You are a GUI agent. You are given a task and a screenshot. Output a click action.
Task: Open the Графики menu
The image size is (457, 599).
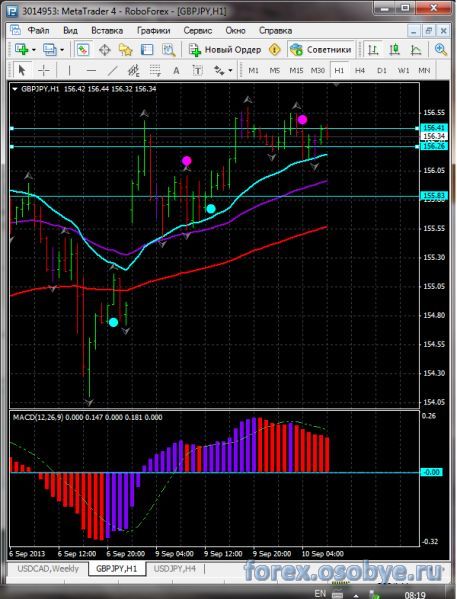coord(153,31)
